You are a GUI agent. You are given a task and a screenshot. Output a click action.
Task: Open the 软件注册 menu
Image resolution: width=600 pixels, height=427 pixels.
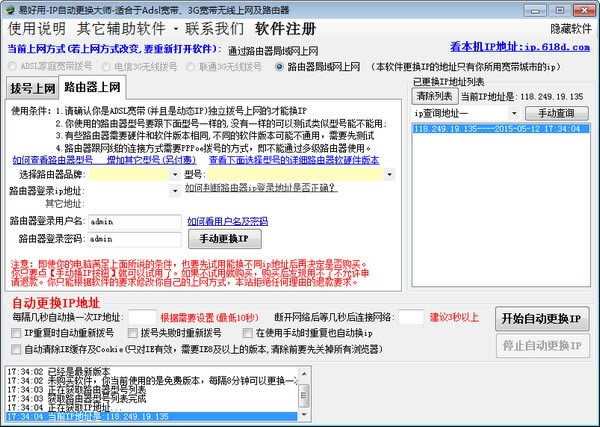[x=285, y=29]
